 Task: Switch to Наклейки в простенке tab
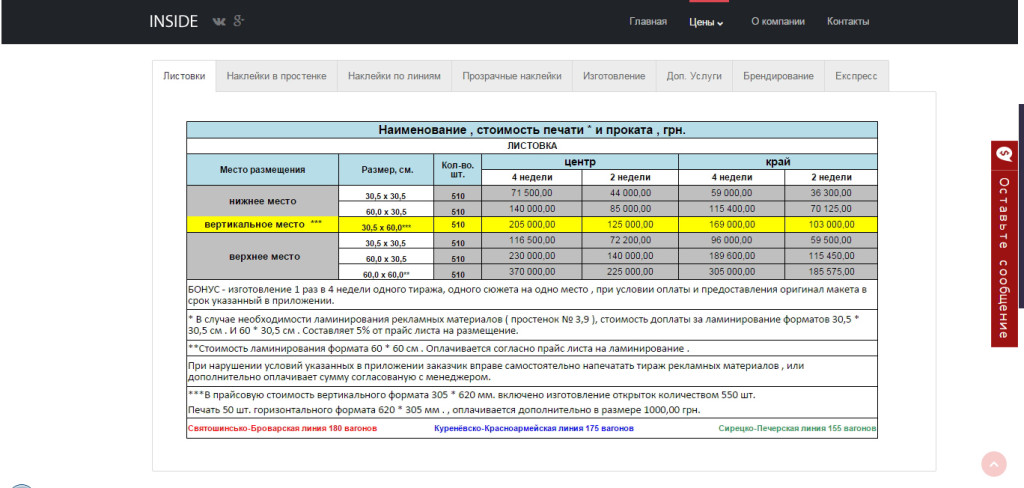tap(276, 76)
